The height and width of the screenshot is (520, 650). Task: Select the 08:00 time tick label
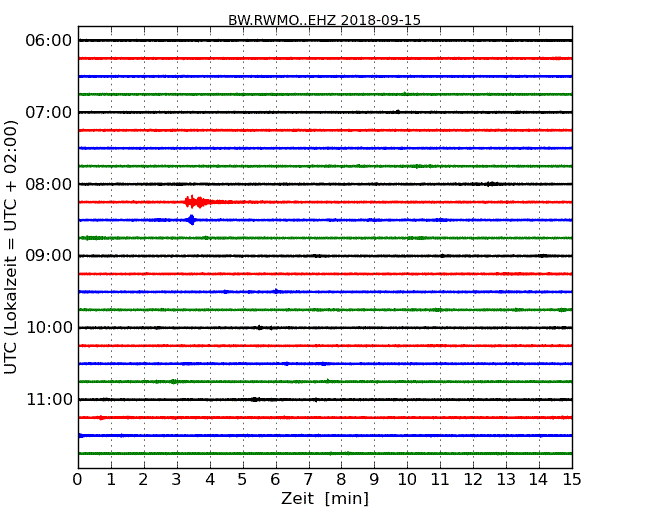pyautogui.click(x=49, y=184)
